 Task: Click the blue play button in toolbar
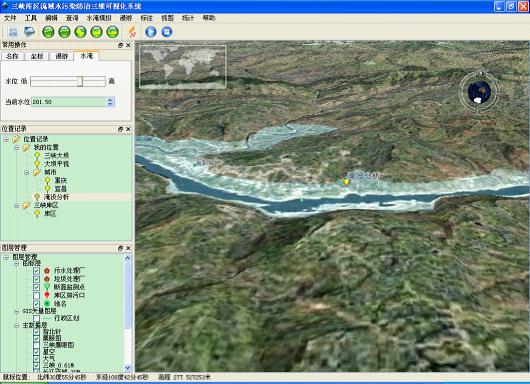coord(150,32)
